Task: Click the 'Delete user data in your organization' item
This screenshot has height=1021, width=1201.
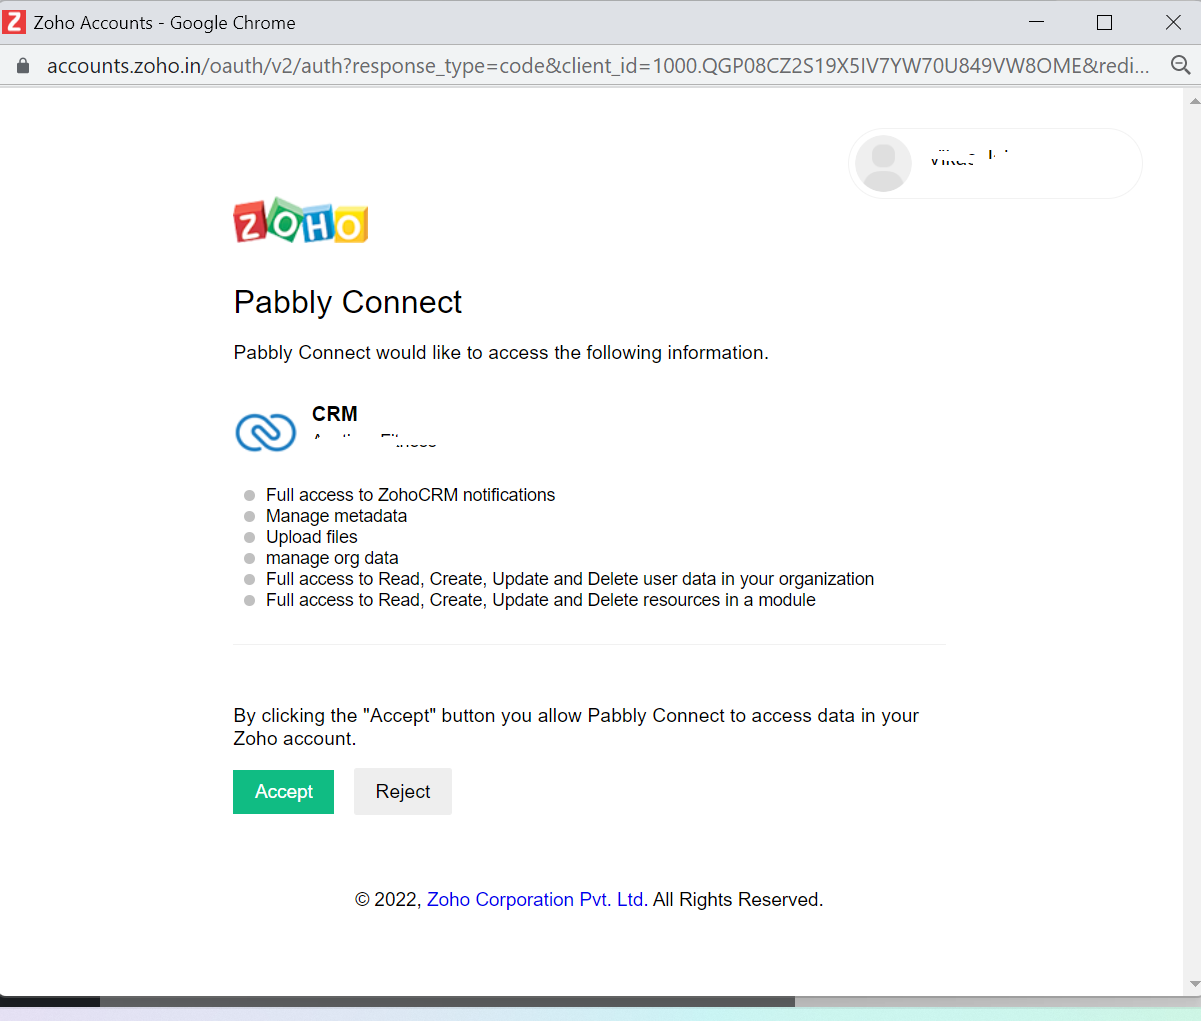Action: (x=570, y=579)
